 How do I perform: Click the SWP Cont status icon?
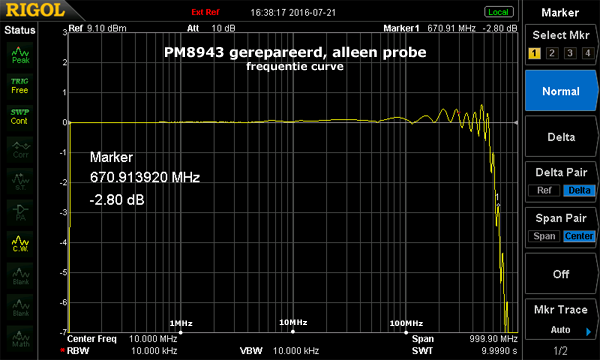pyautogui.click(x=20, y=117)
